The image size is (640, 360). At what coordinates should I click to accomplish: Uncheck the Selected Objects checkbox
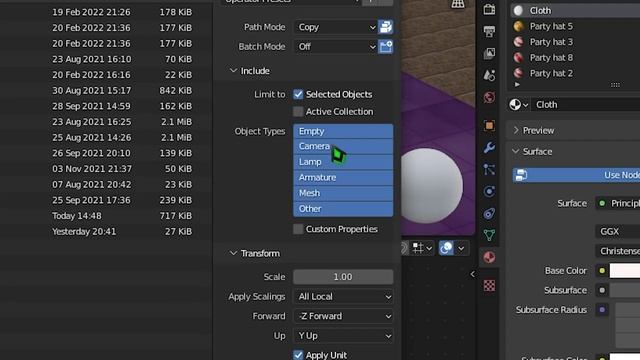(x=298, y=94)
